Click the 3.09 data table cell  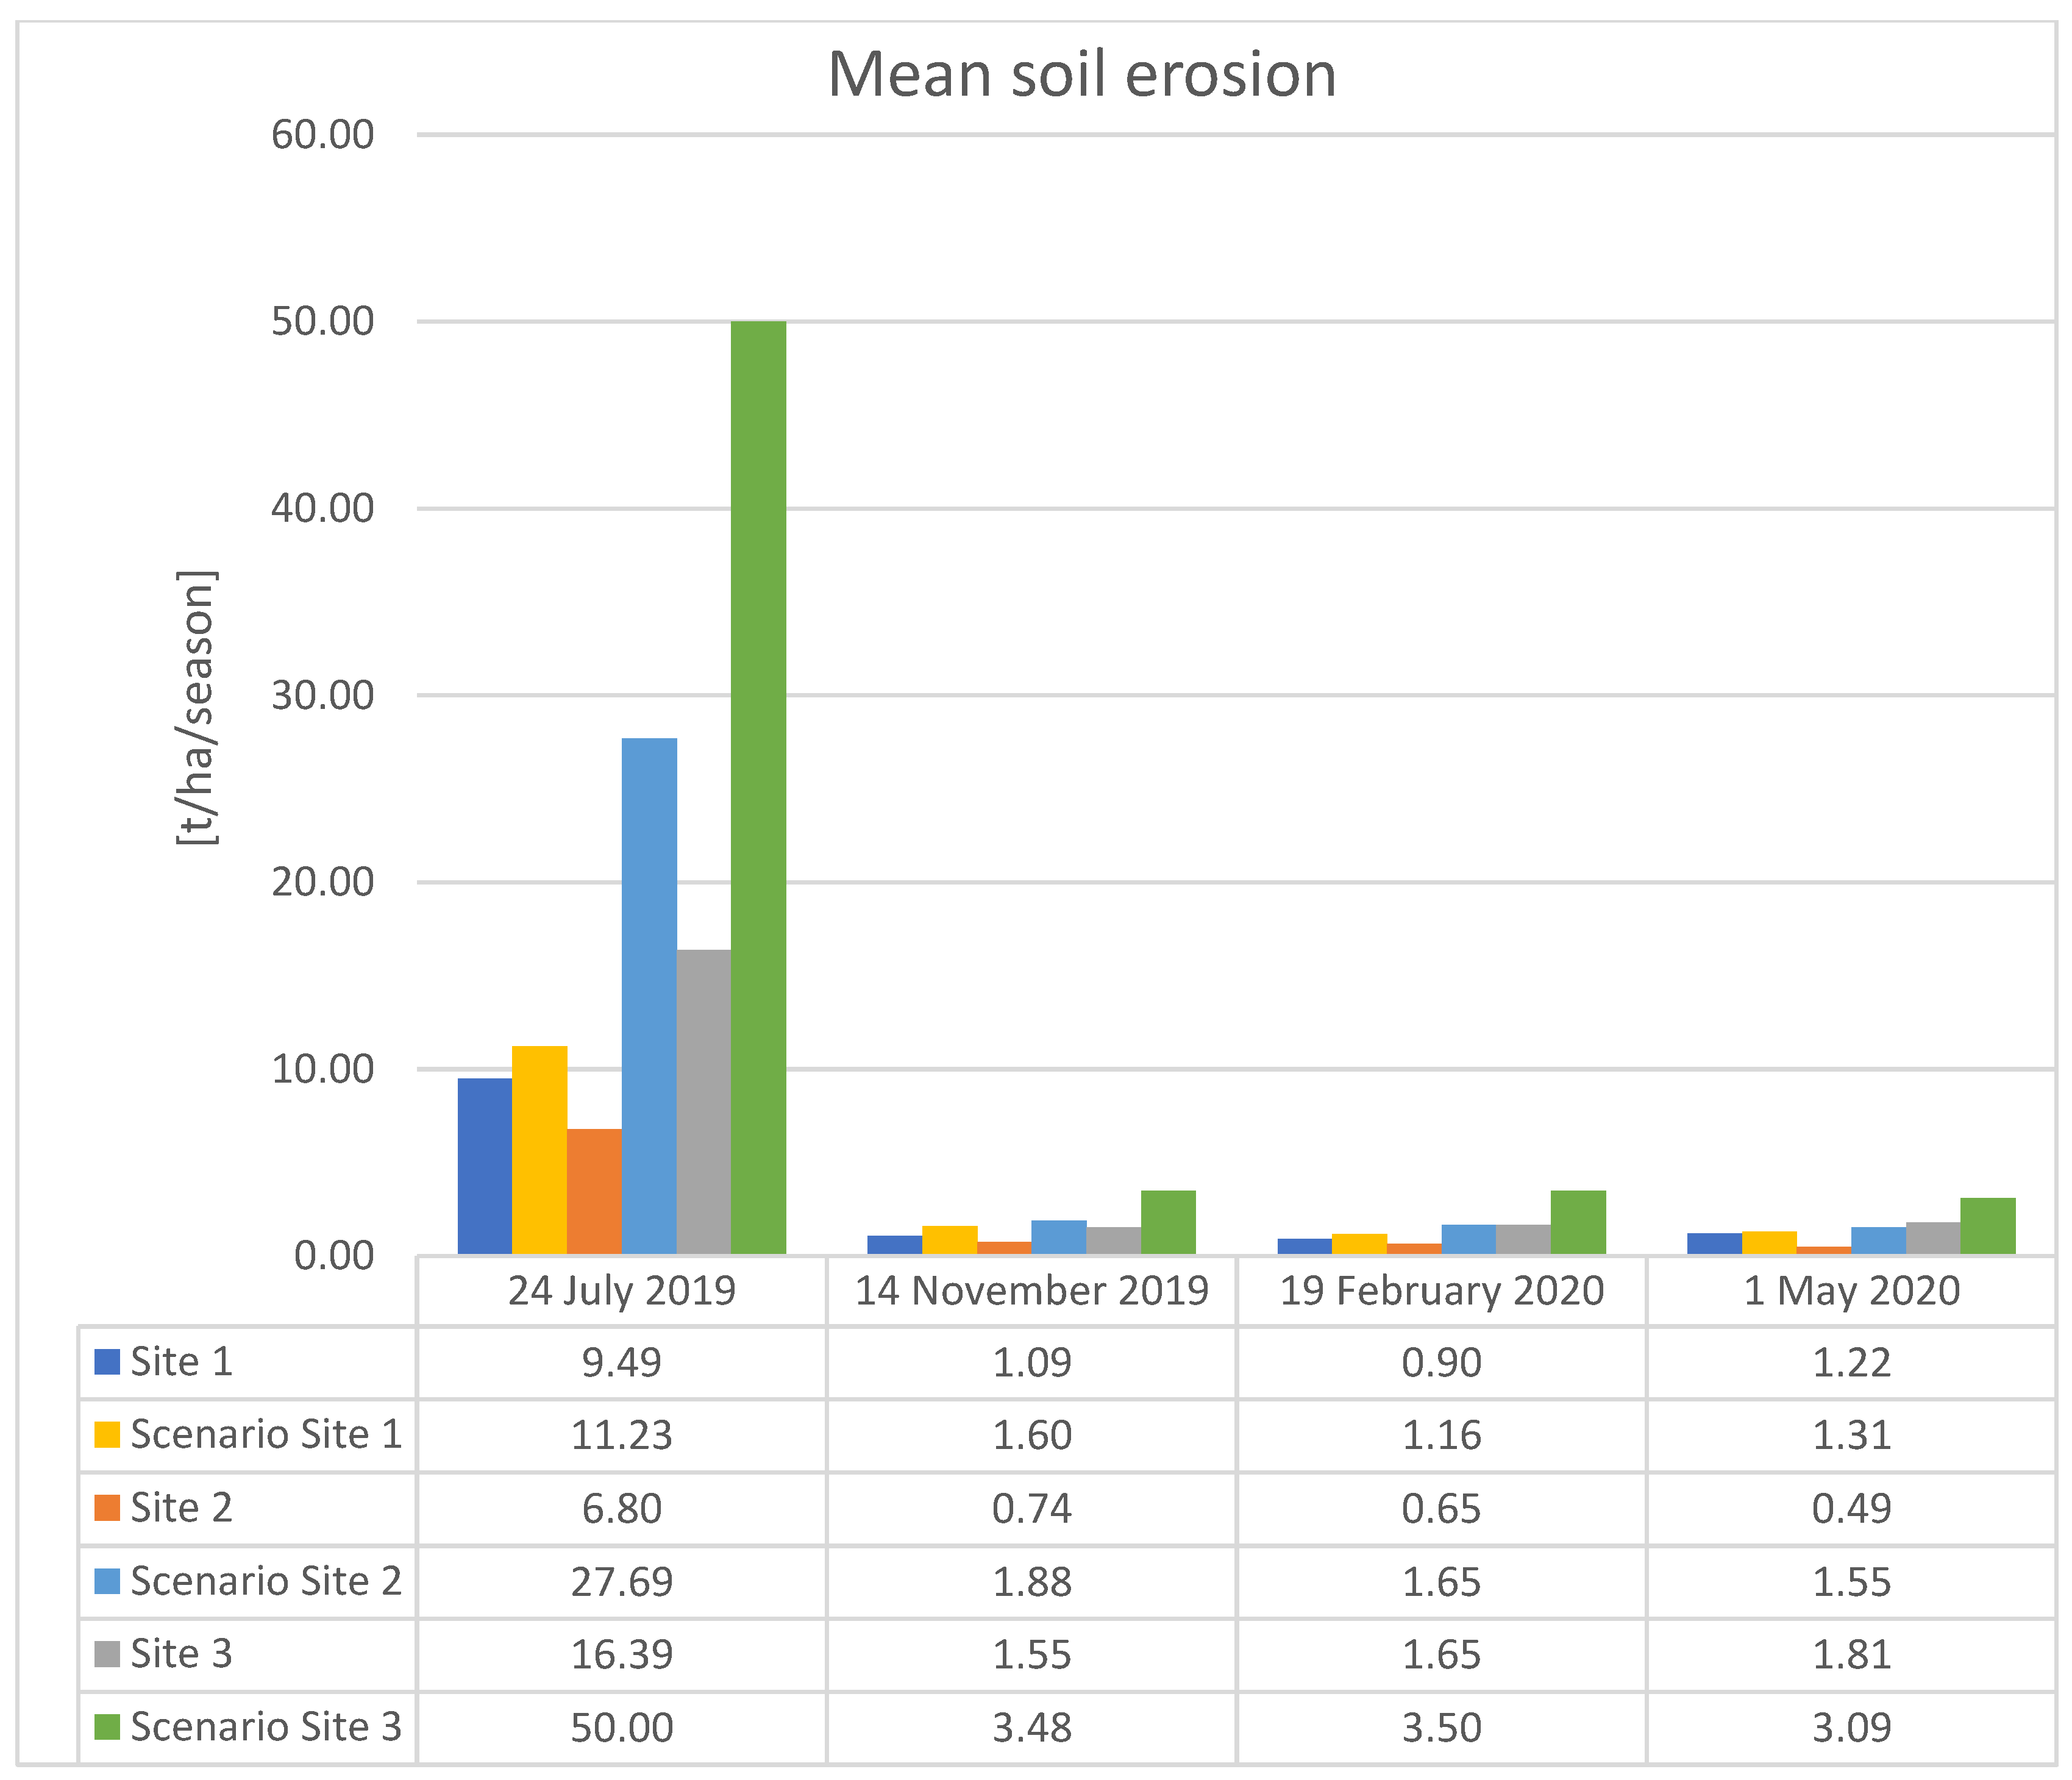point(1851,1728)
